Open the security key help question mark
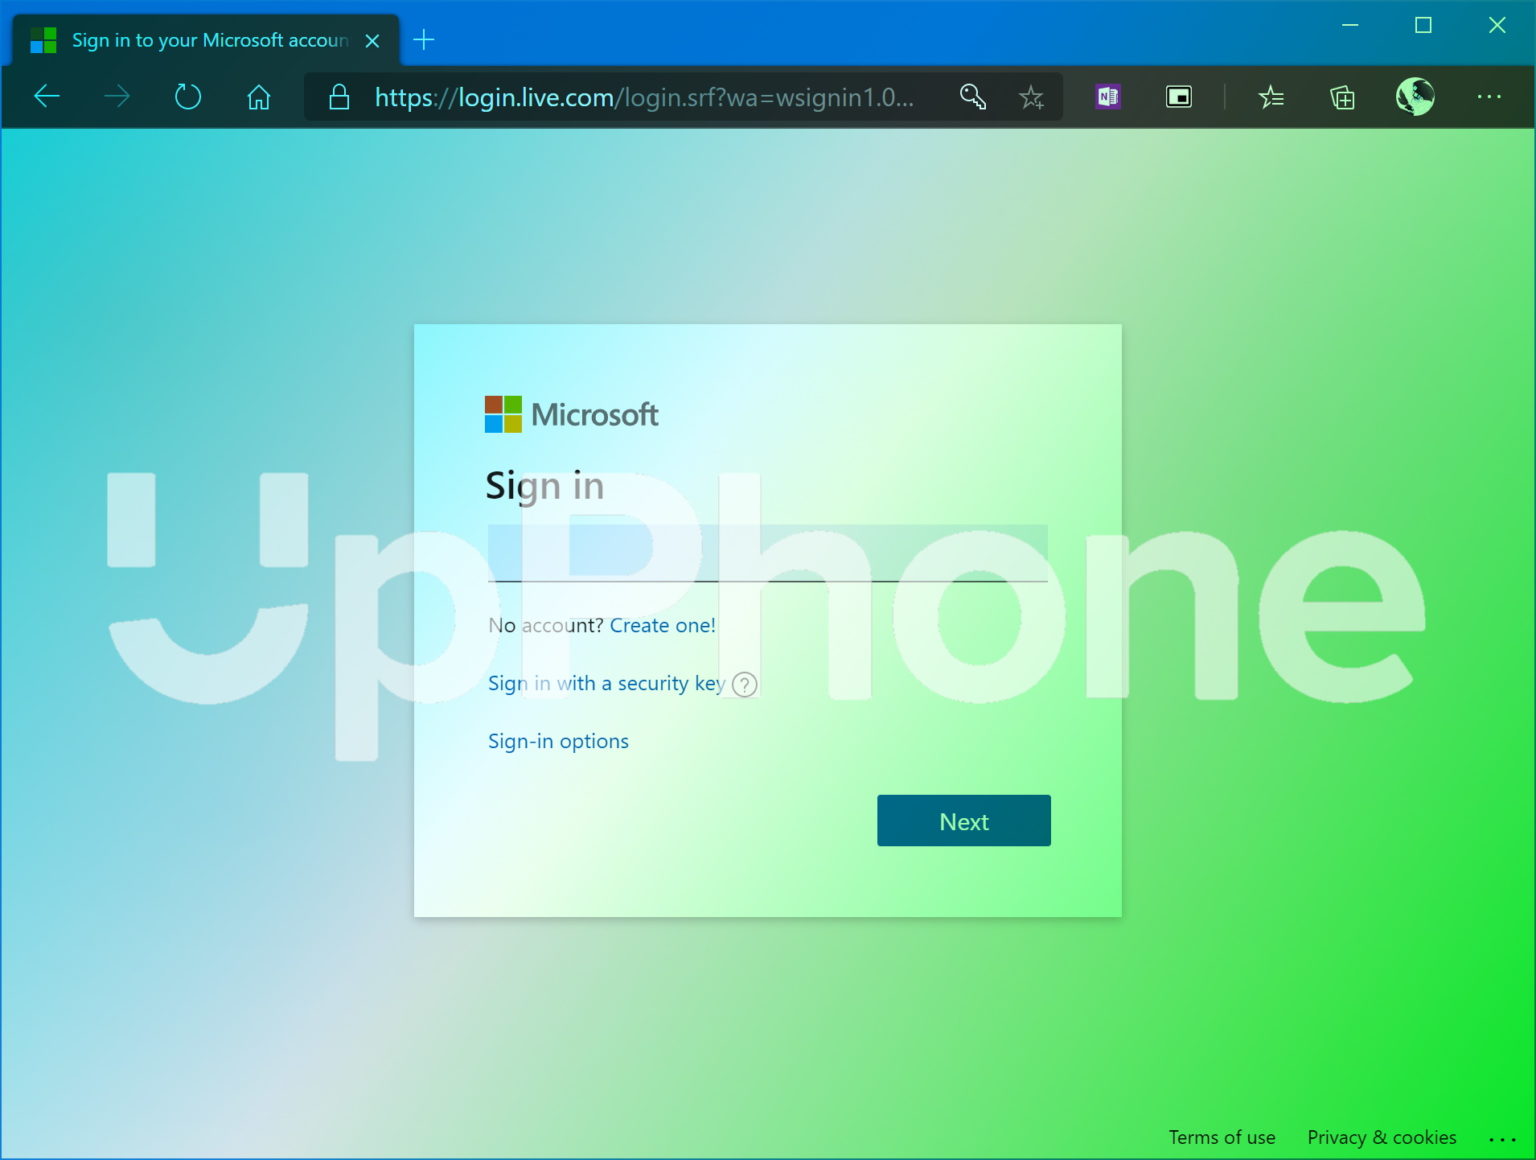The image size is (1536, 1160). coord(743,684)
